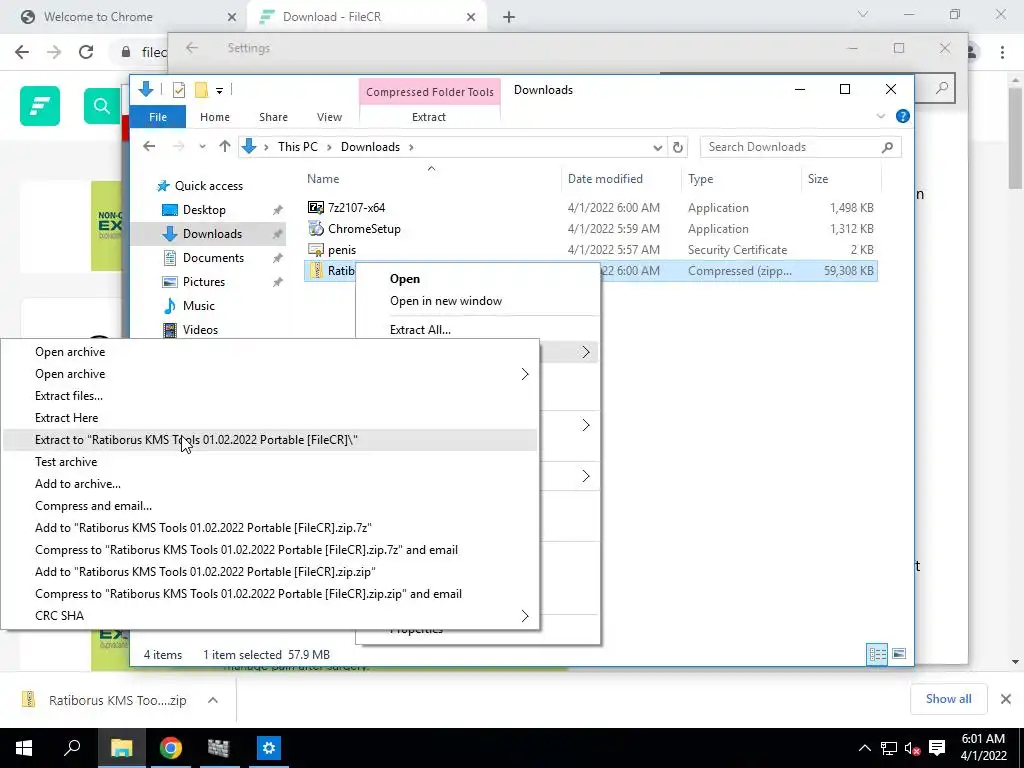Open Chrome from the taskbar
Image resolution: width=1024 pixels, height=768 pixels.
click(170, 748)
